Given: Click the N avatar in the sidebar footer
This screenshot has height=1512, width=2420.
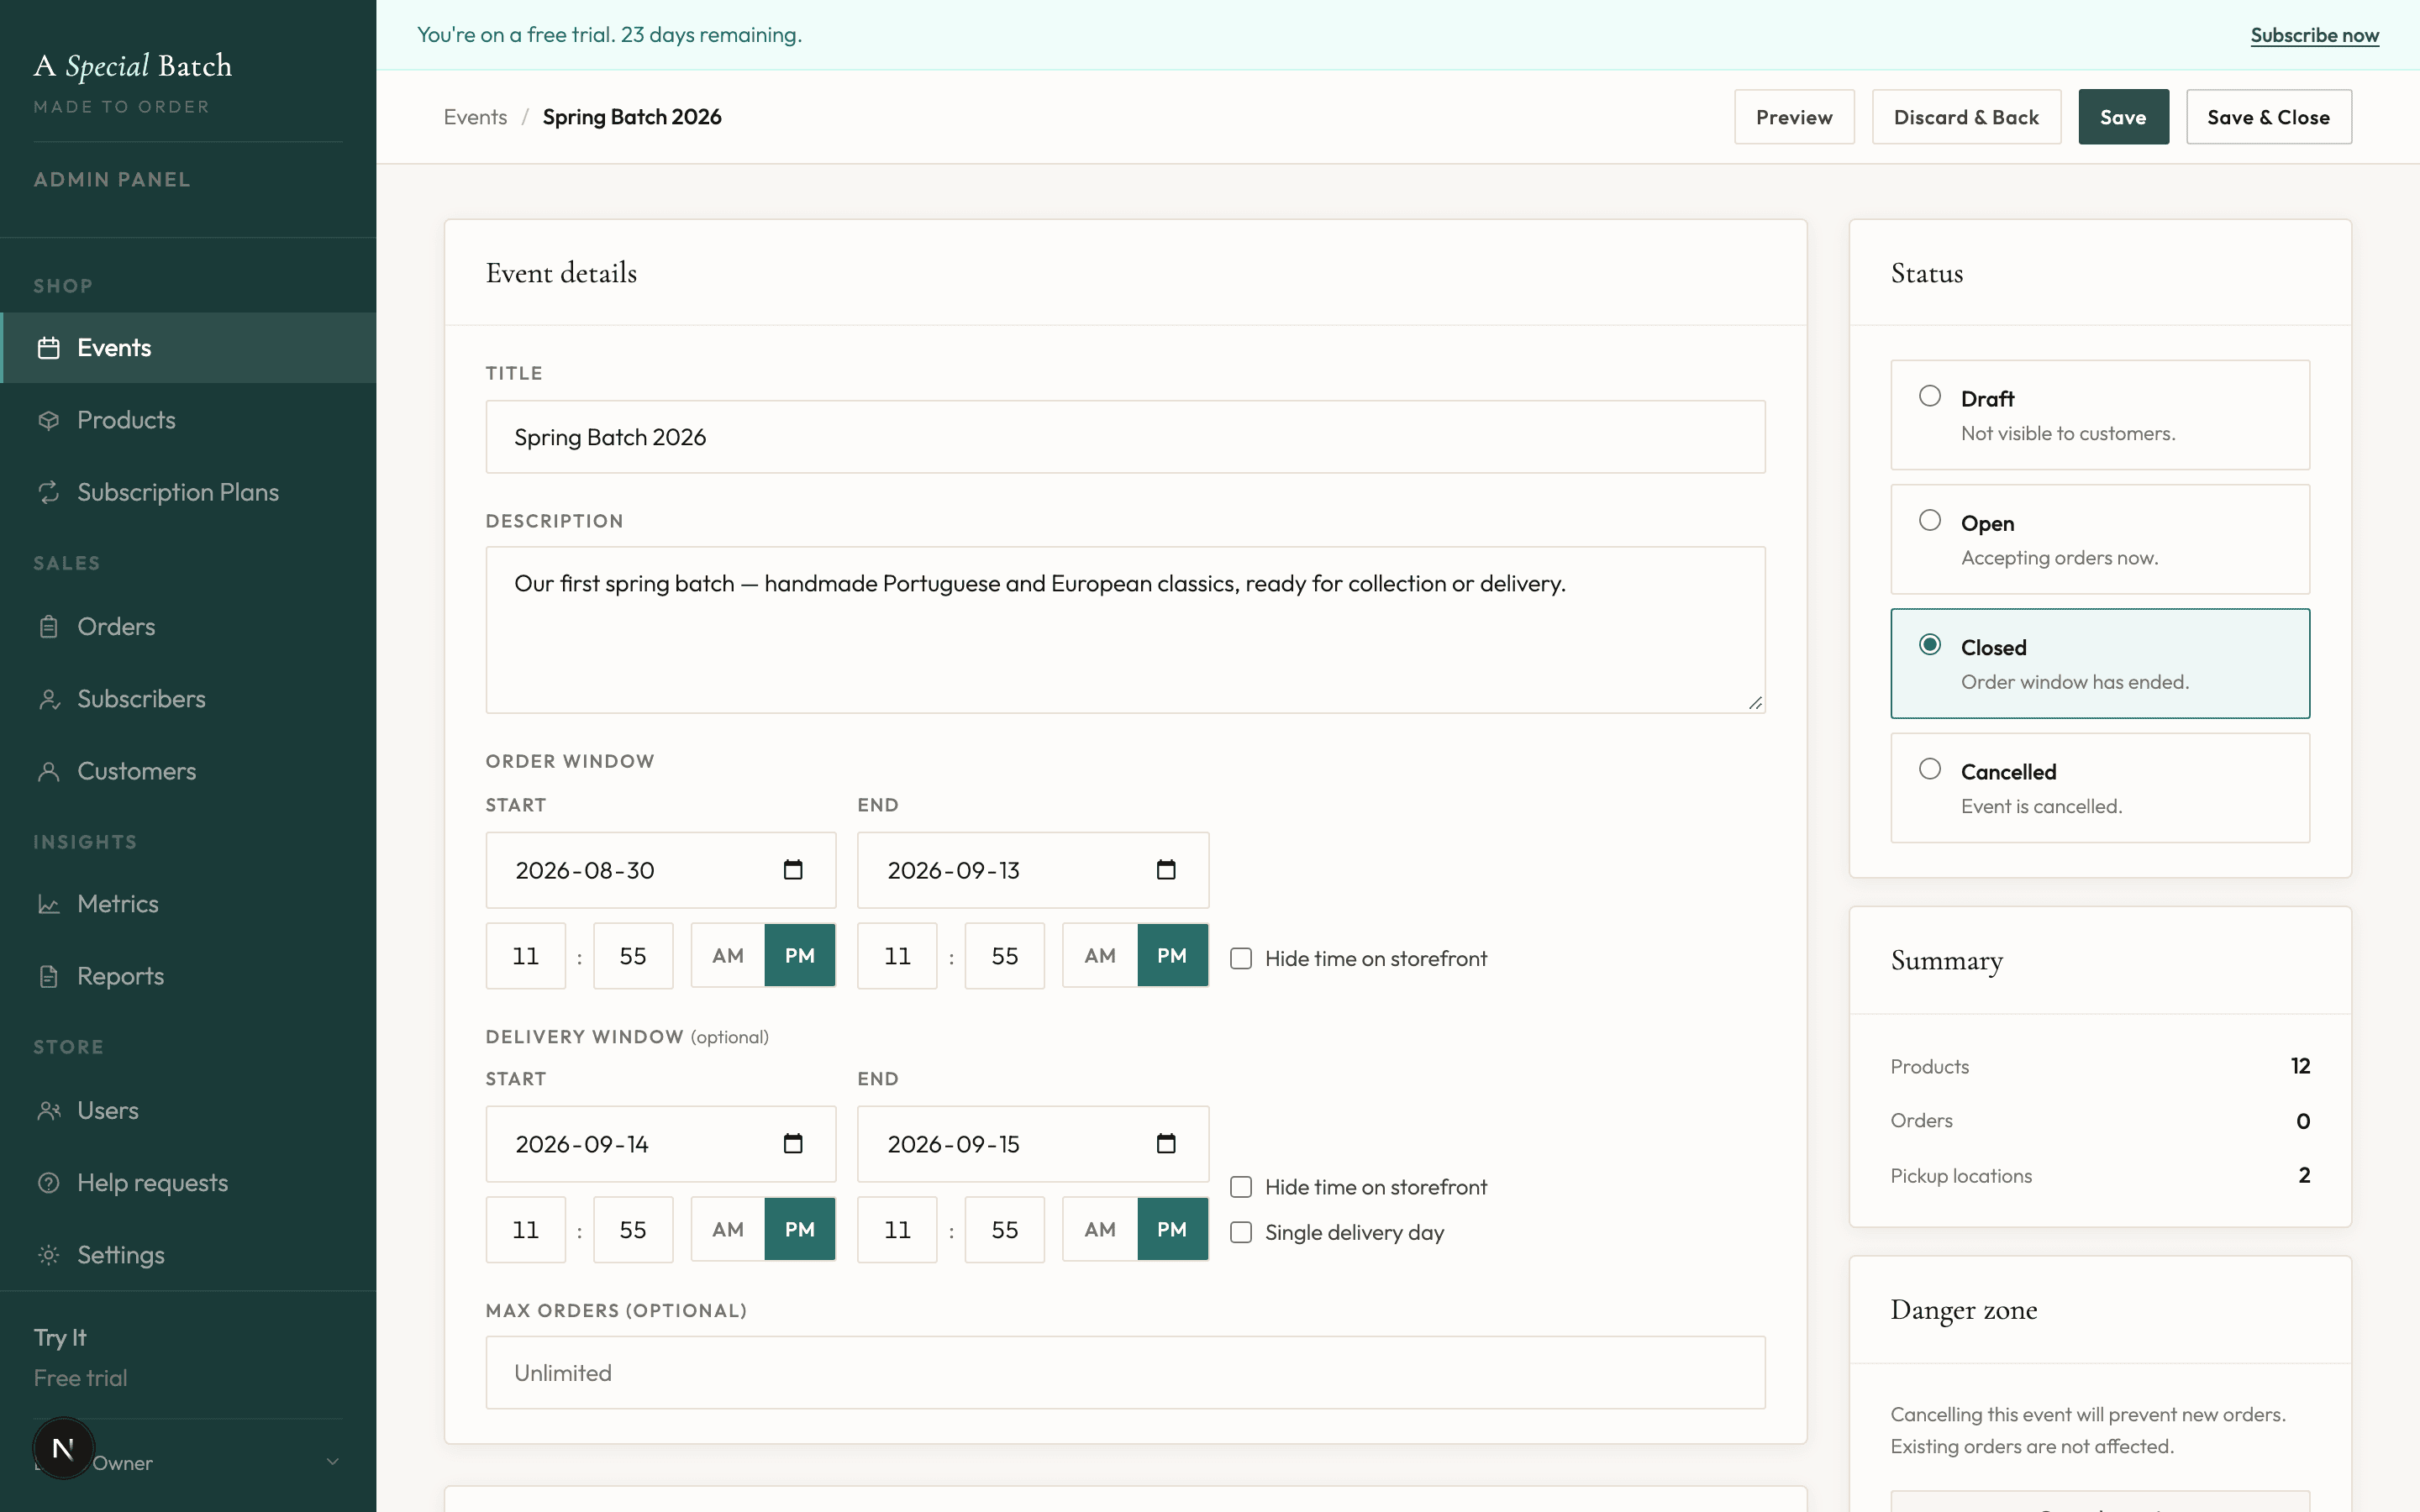Looking at the screenshot, I should tap(63, 1447).
